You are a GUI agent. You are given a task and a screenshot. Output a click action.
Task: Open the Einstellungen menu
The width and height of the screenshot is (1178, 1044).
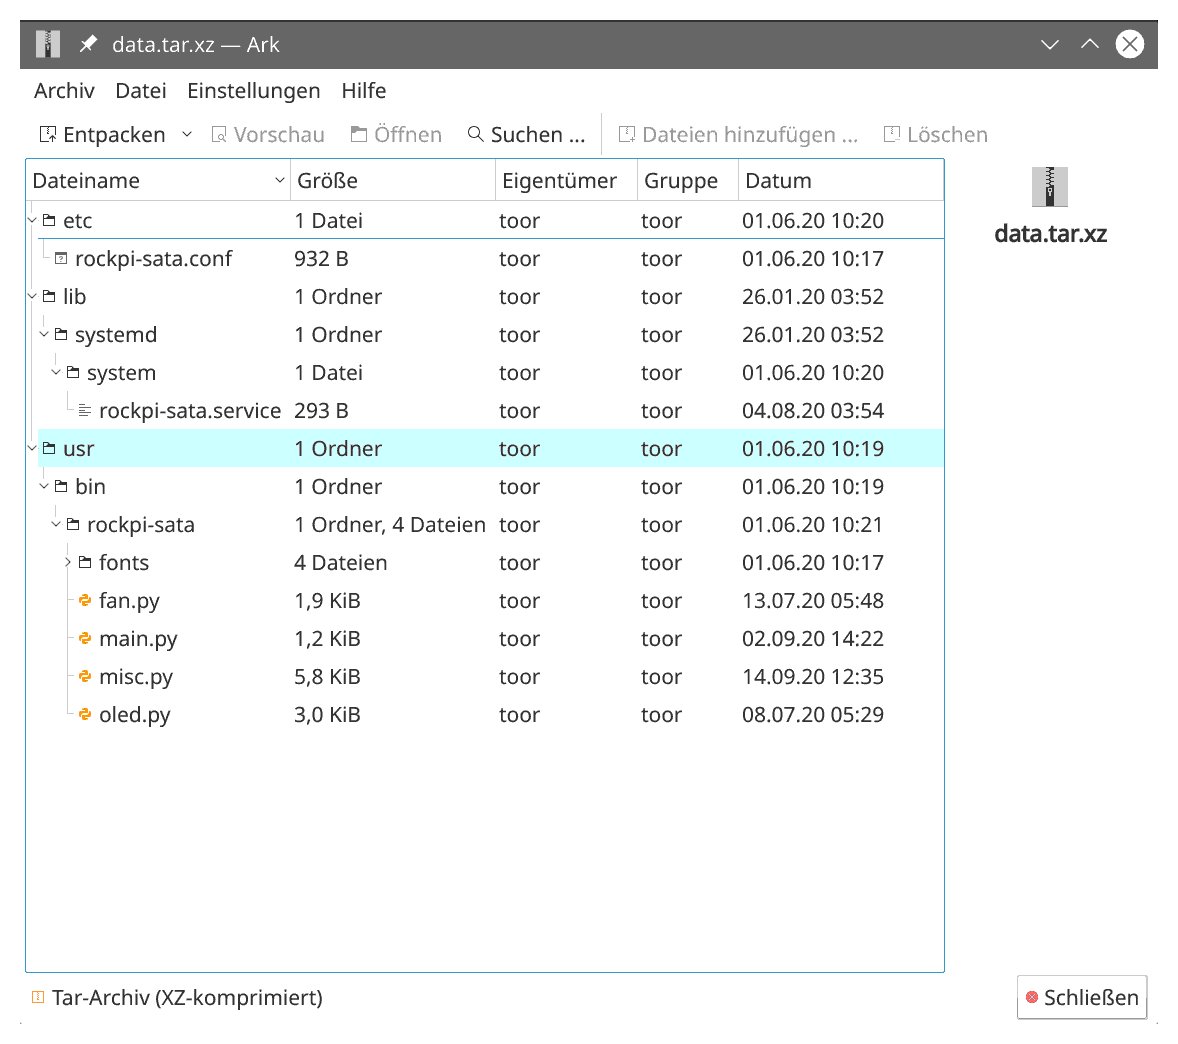coord(253,91)
